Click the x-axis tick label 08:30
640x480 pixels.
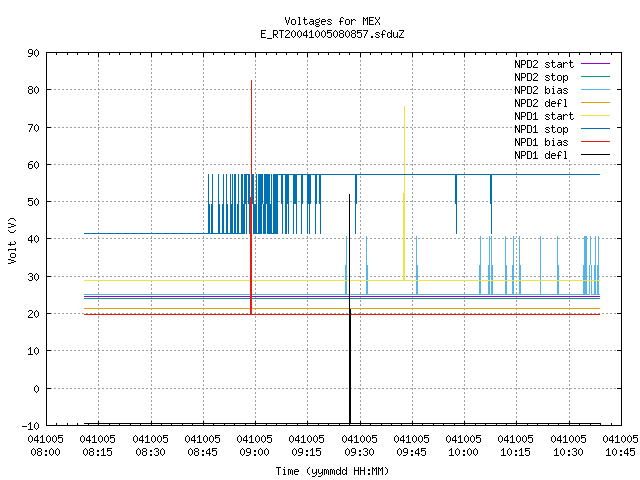(151, 452)
